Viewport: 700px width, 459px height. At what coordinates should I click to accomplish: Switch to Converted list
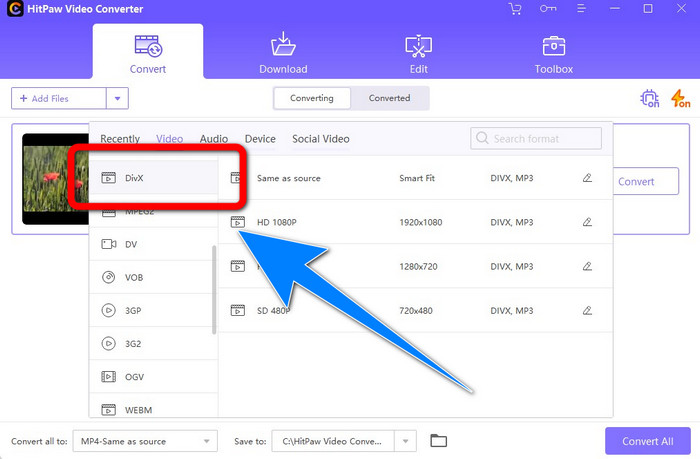tap(389, 98)
